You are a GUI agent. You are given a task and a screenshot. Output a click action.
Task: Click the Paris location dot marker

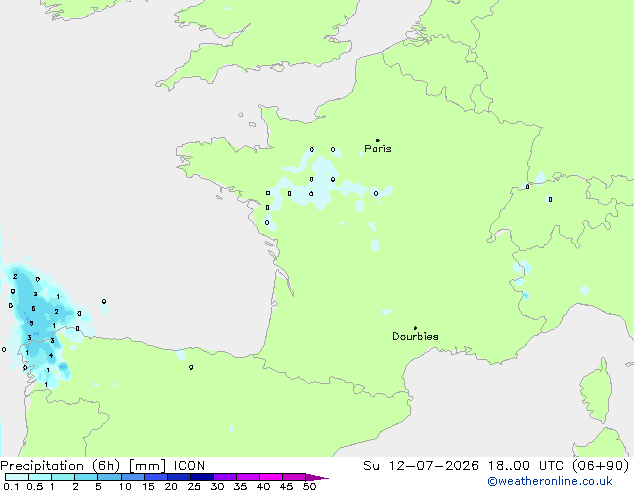(378, 140)
